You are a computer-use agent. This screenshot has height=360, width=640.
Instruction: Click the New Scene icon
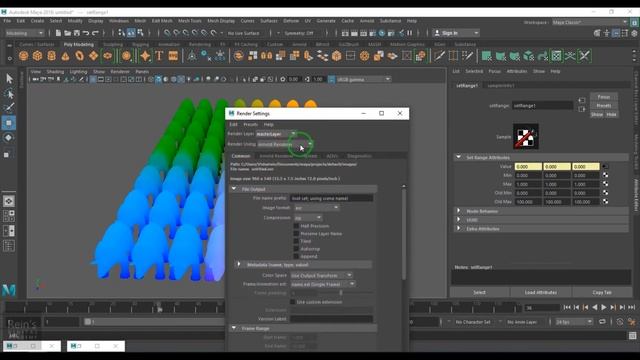pyautogui.click(x=58, y=33)
